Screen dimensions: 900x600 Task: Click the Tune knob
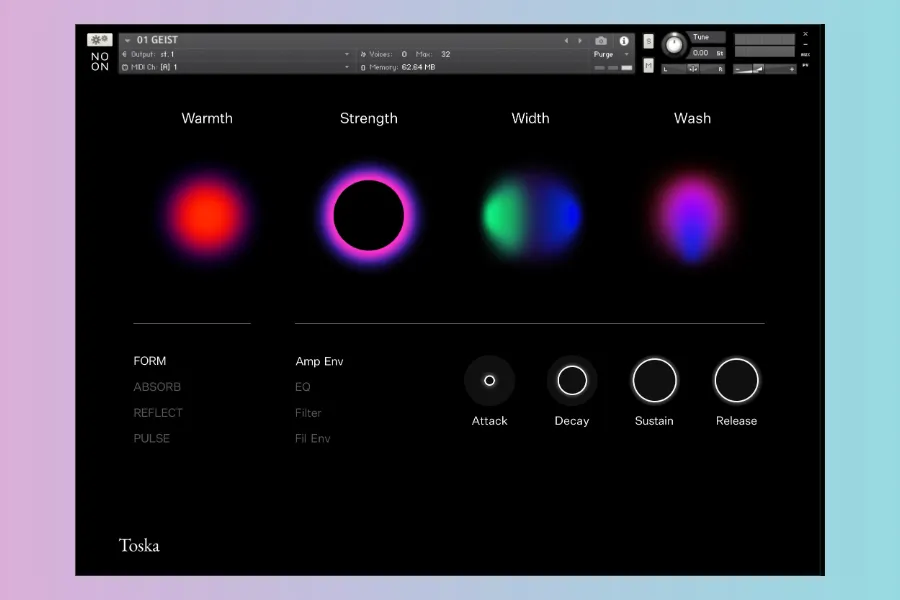click(674, 45)
